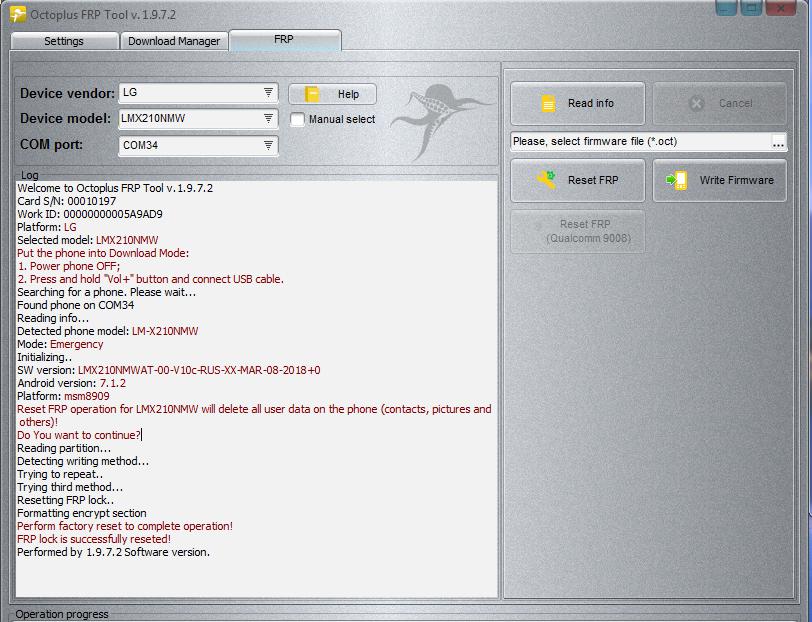
Task: Click log line 'Do You want to continue?'
Action: point(79,435)
